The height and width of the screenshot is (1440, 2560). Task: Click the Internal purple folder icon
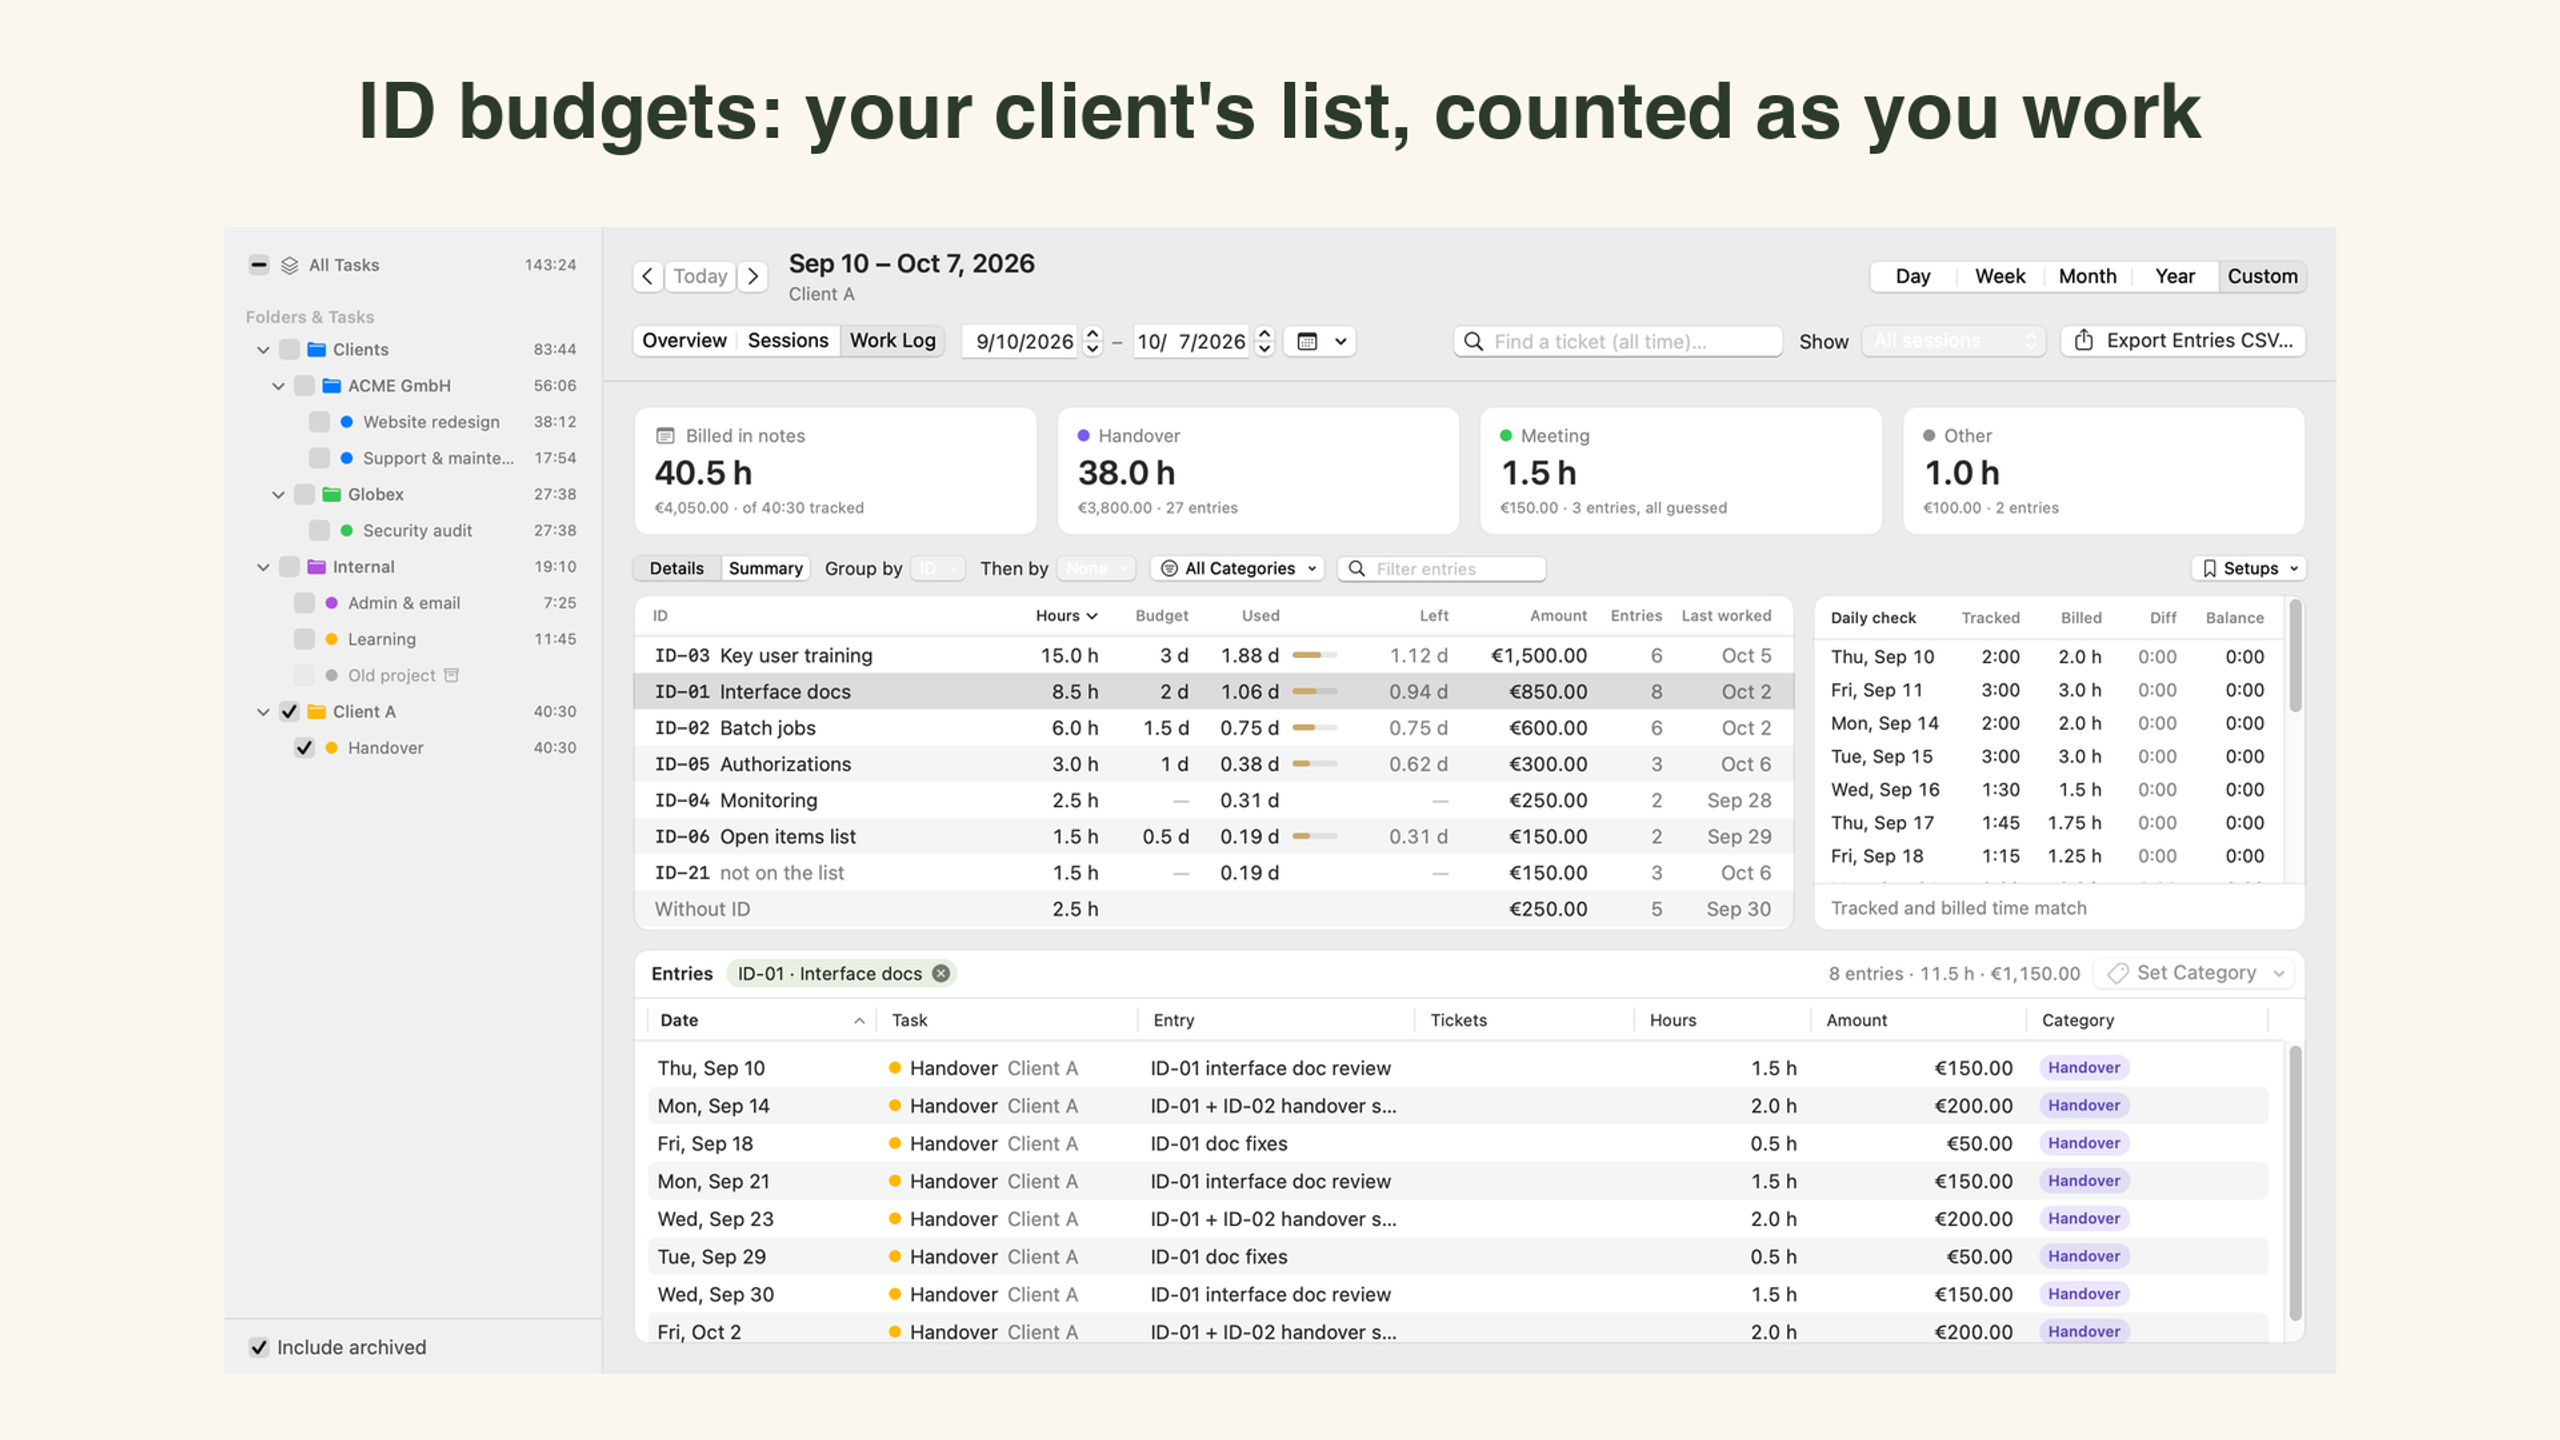tap(317, 566)
